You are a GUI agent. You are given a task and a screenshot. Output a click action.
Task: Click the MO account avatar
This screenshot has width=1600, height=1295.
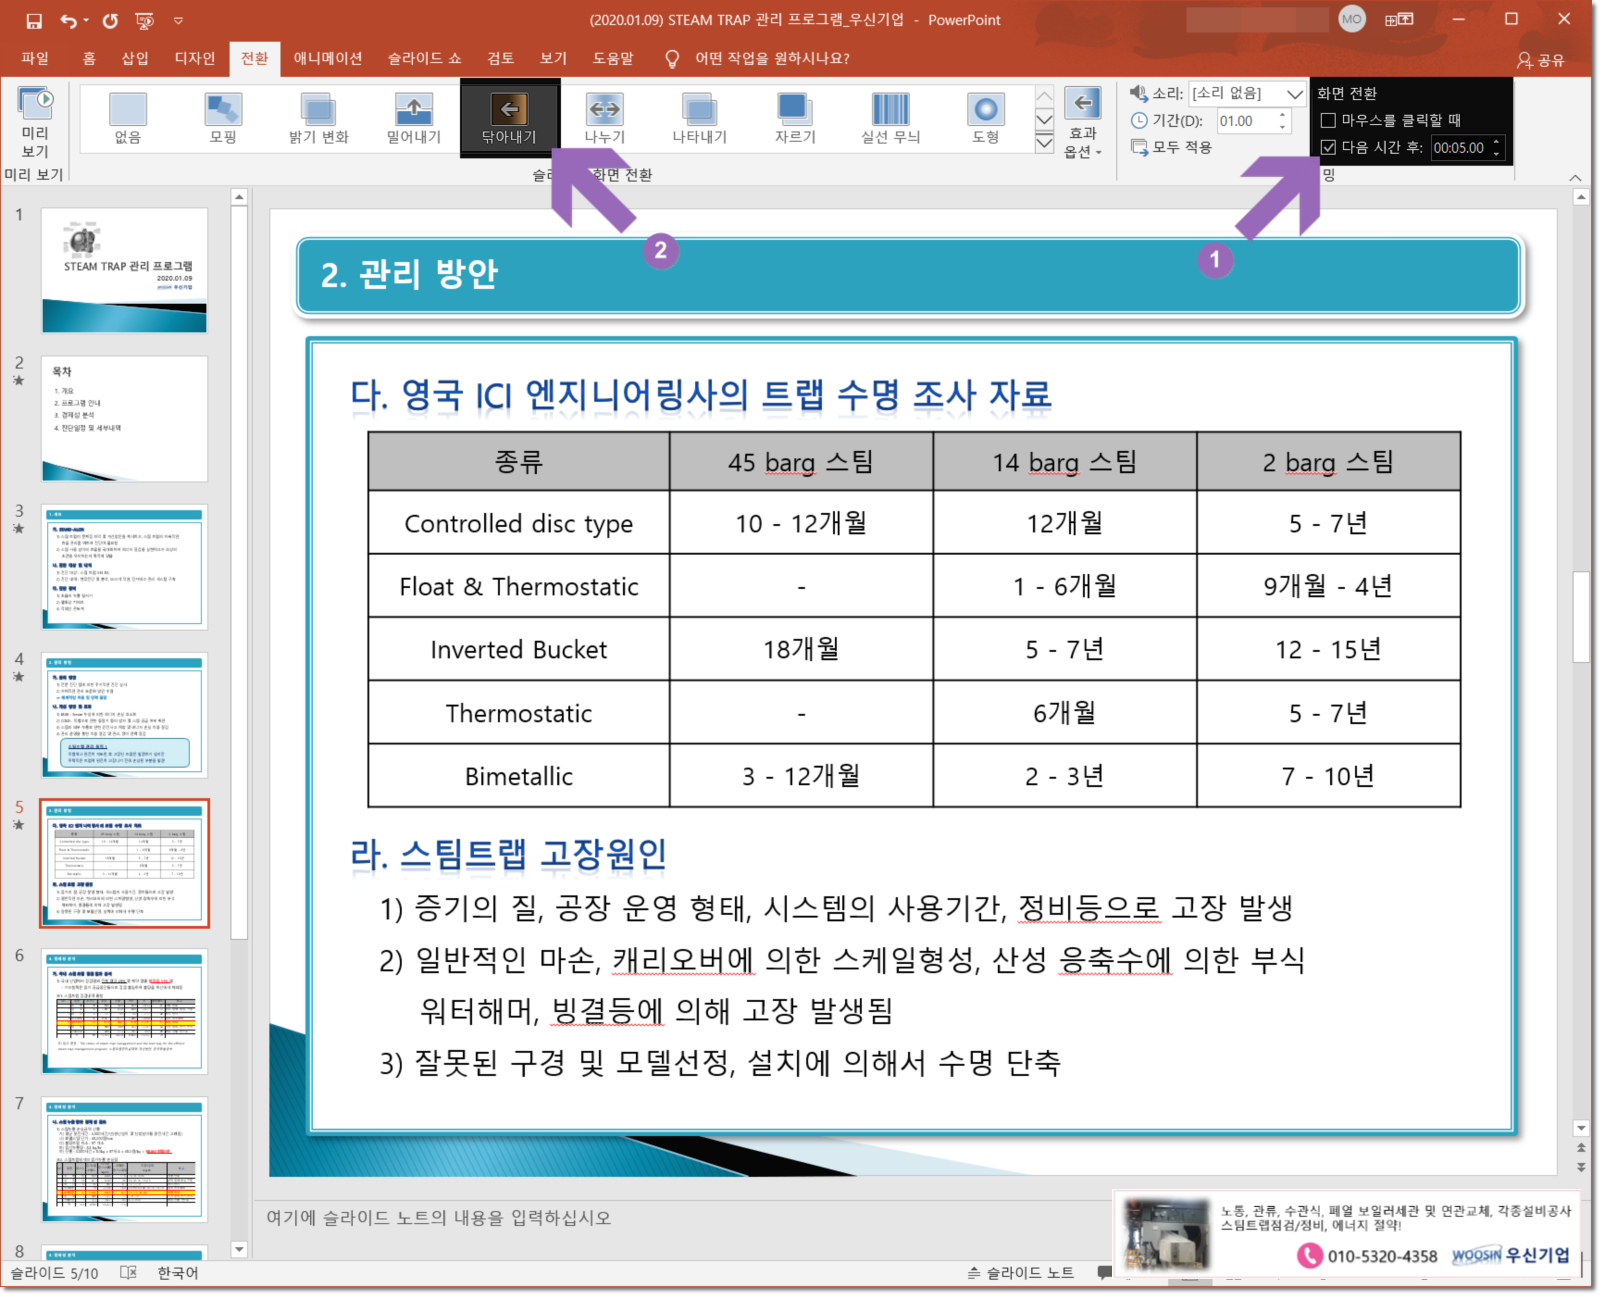click(x=1352, y=19)
